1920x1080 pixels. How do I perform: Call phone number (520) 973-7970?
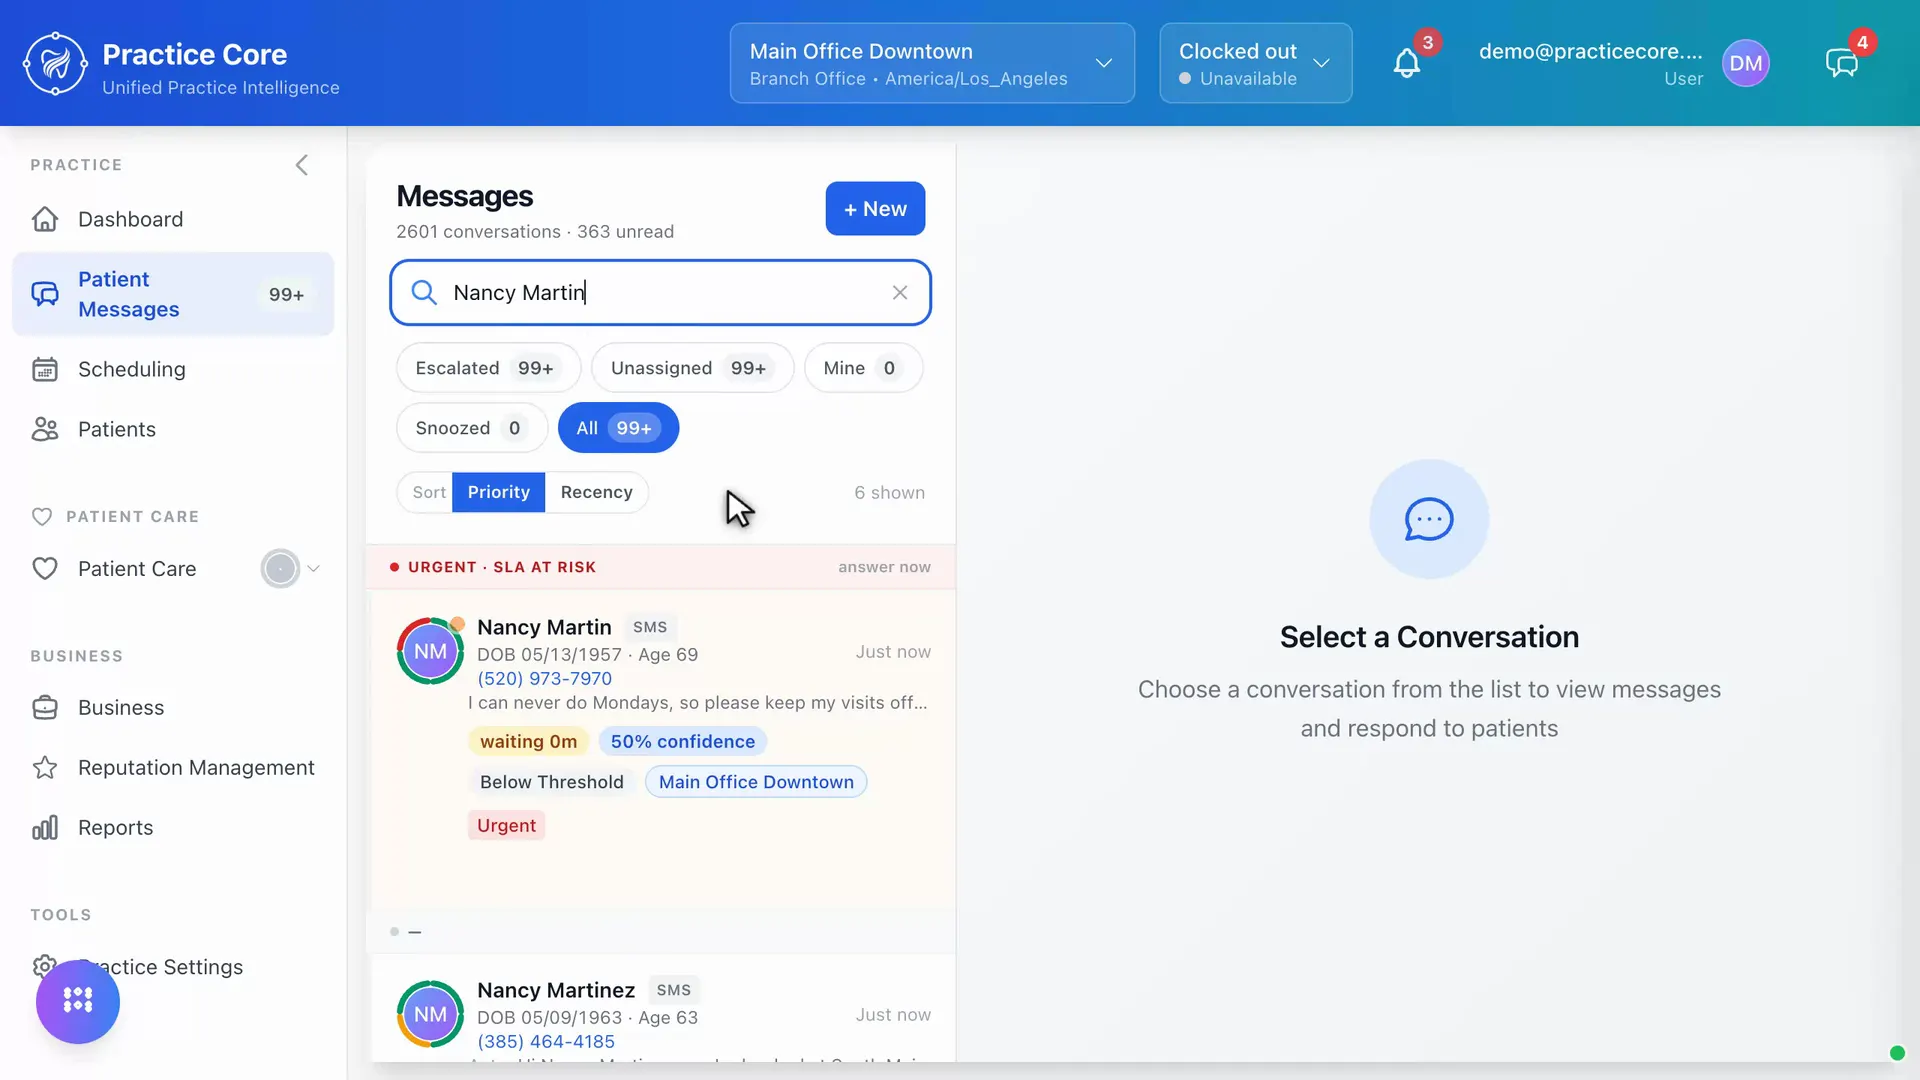click(x=544, y=678)
